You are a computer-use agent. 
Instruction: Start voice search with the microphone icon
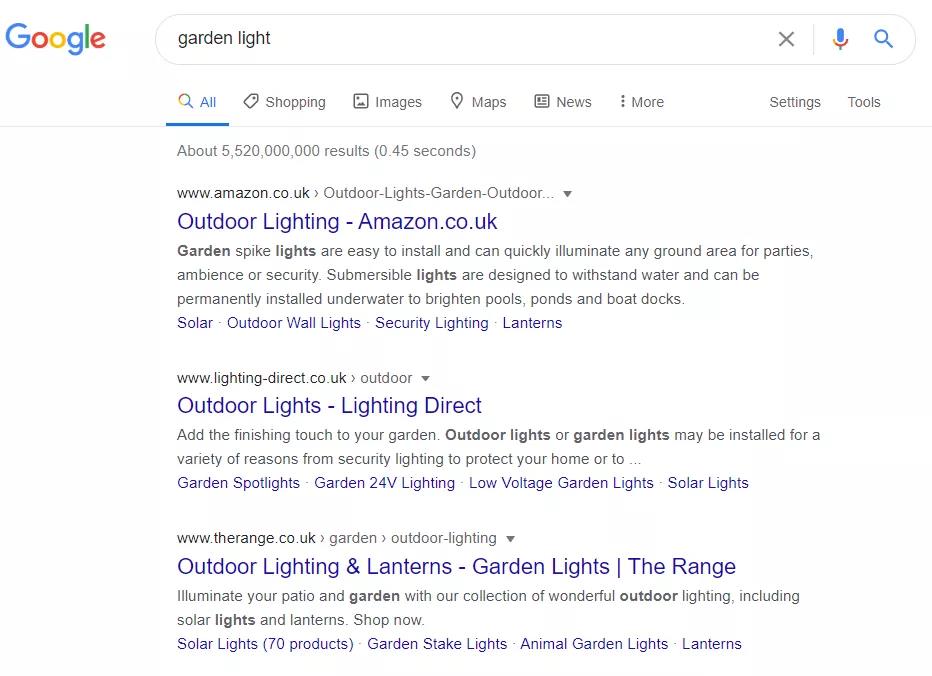click(840, 39)
